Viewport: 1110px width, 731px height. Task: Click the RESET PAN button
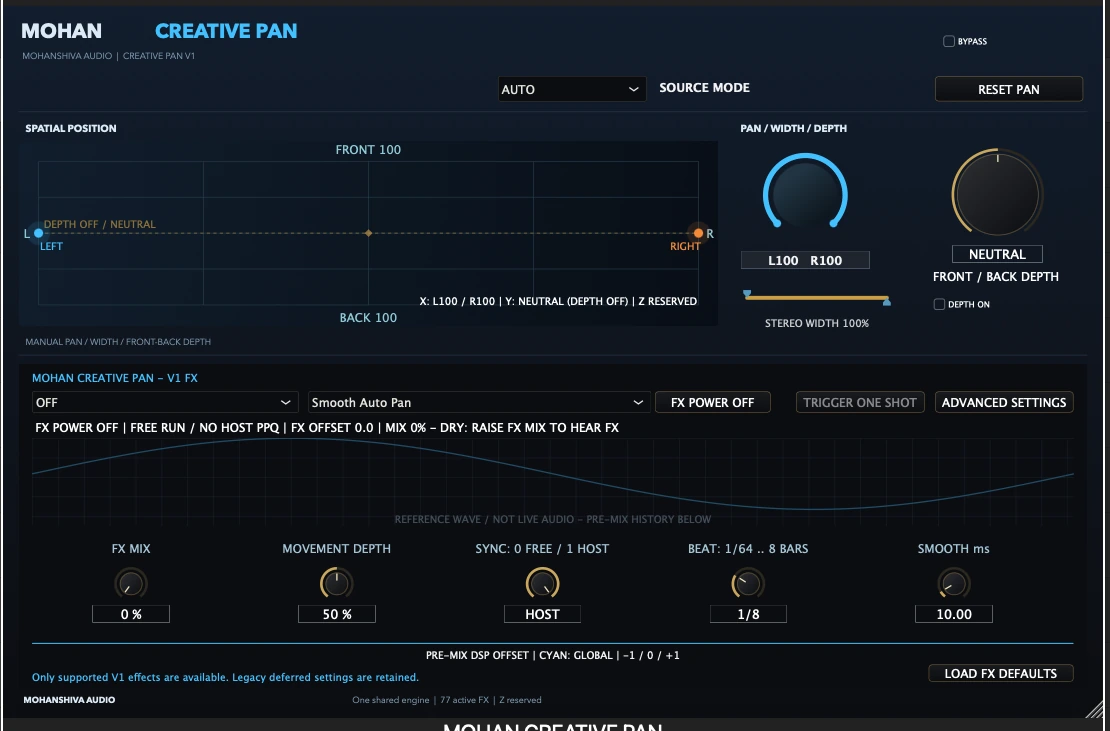click(1009, 89)
